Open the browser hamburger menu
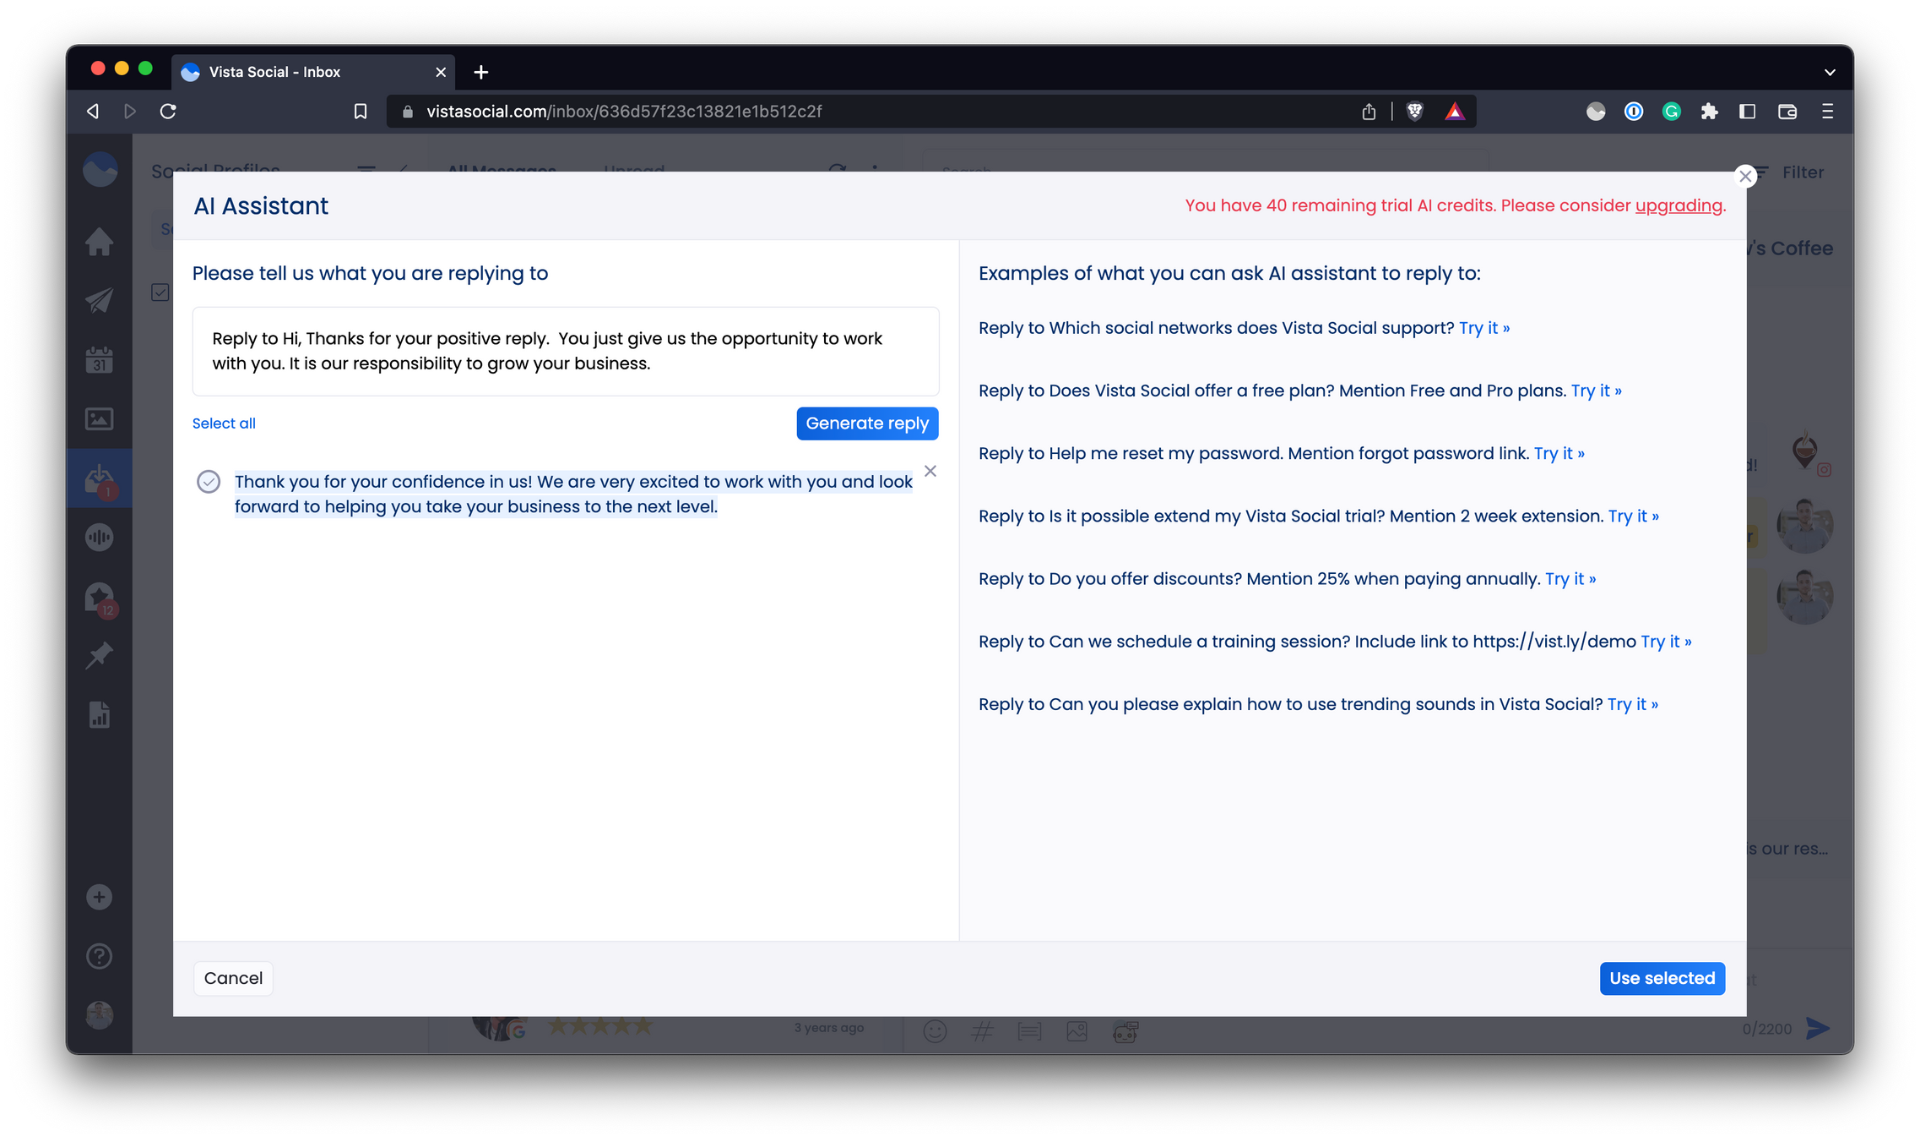The width and height of the screenshot is (1920, 1134). point(1827,111)
